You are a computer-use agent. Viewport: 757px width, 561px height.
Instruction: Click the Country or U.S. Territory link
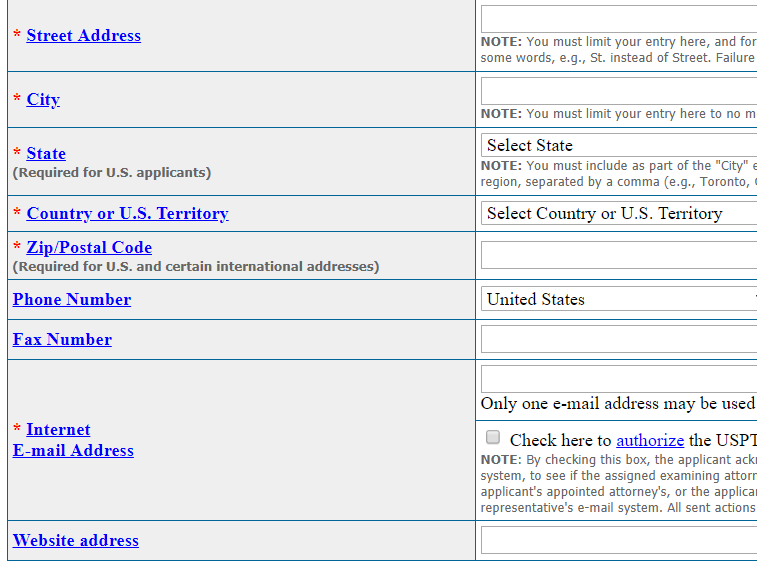127,214
